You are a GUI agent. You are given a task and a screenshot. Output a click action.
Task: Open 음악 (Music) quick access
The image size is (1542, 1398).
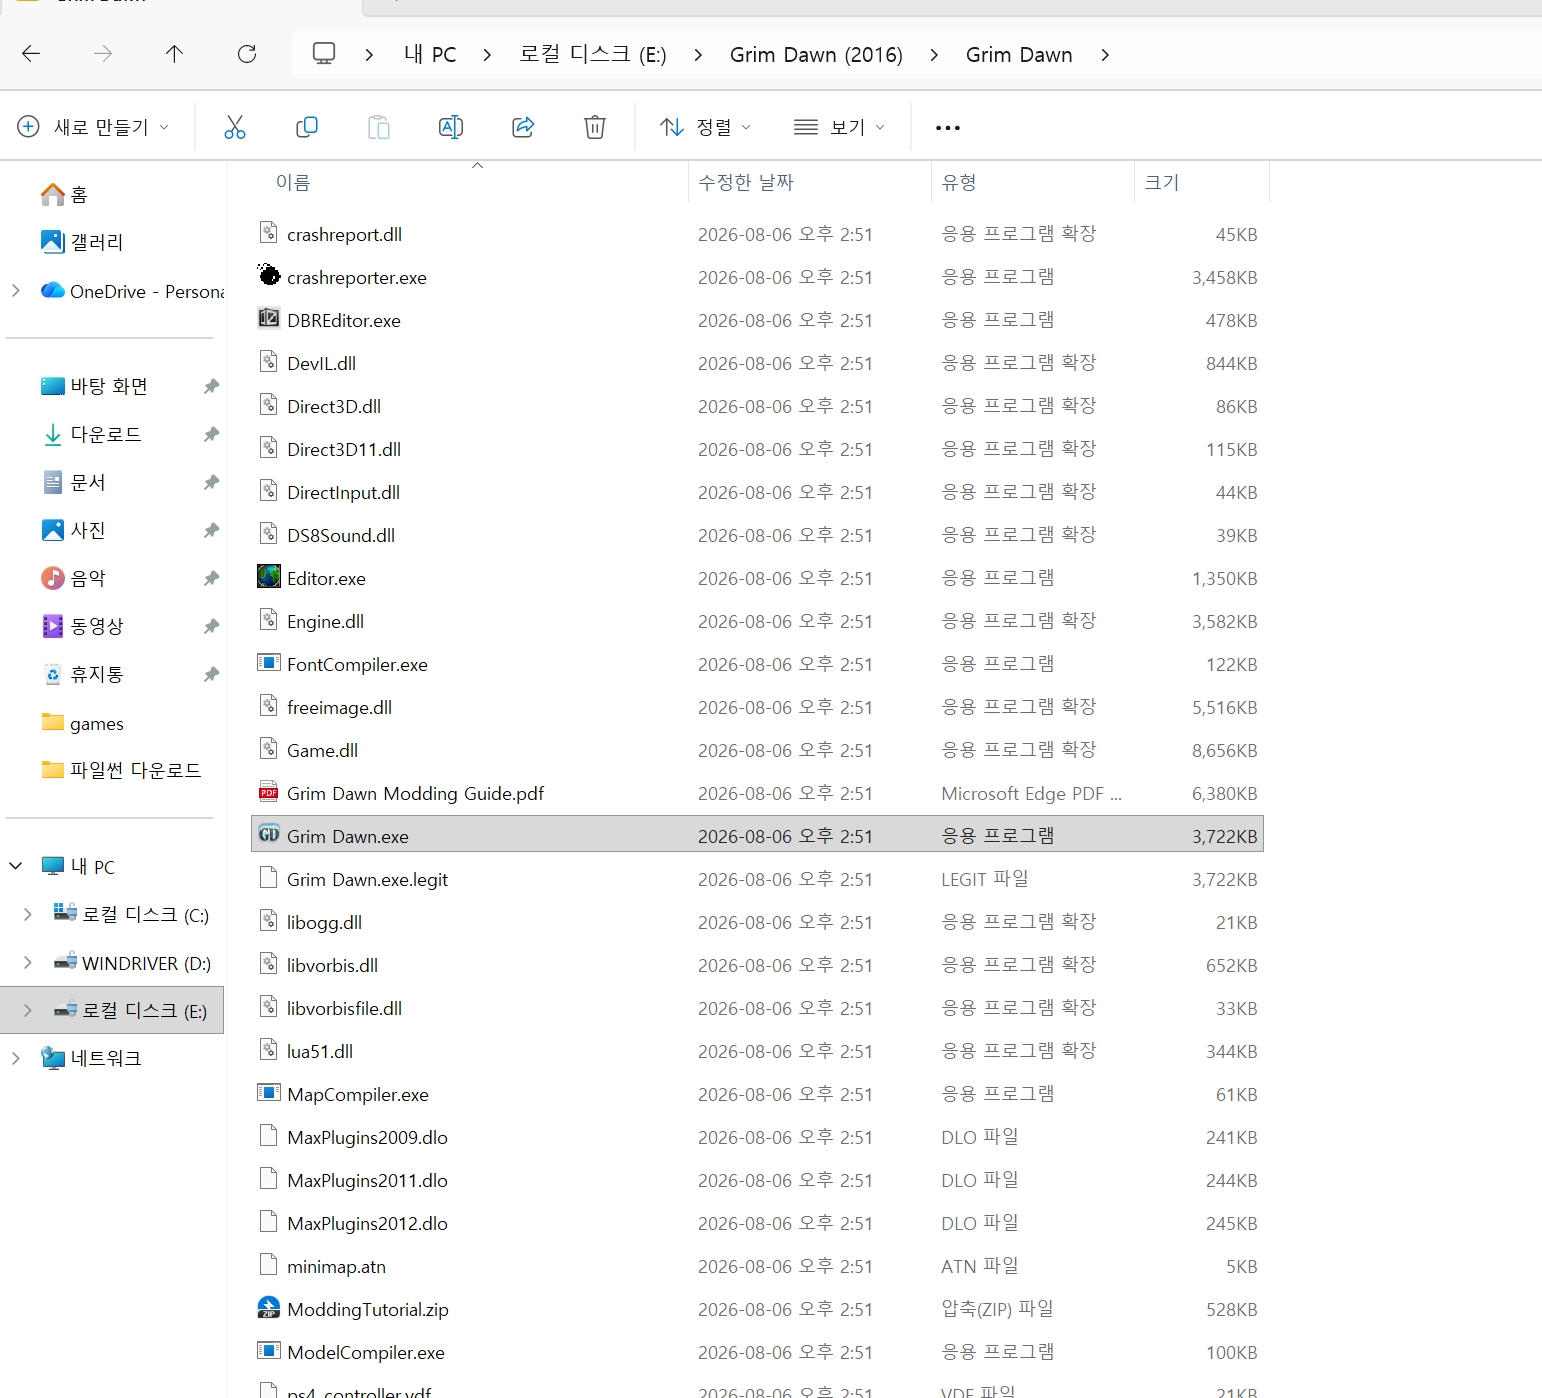coord(73,578)
